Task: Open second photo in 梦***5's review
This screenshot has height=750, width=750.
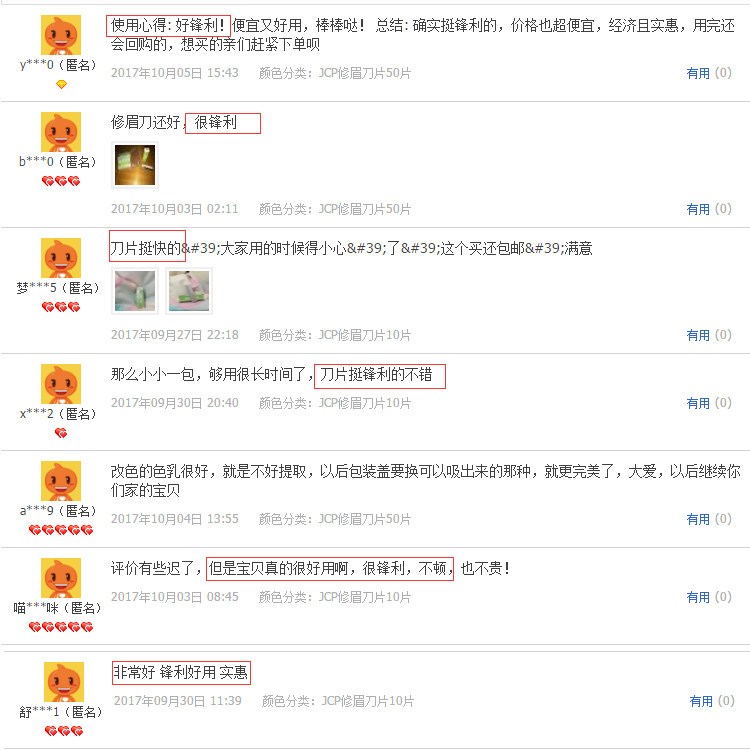Action: pos(189,291)
